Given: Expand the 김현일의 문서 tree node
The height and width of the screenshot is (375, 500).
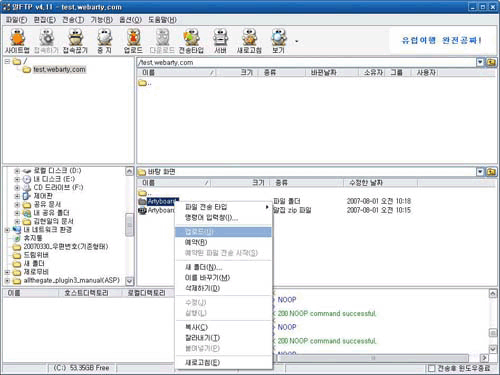Looking at the screenshot, I should (x=17, y=221).
